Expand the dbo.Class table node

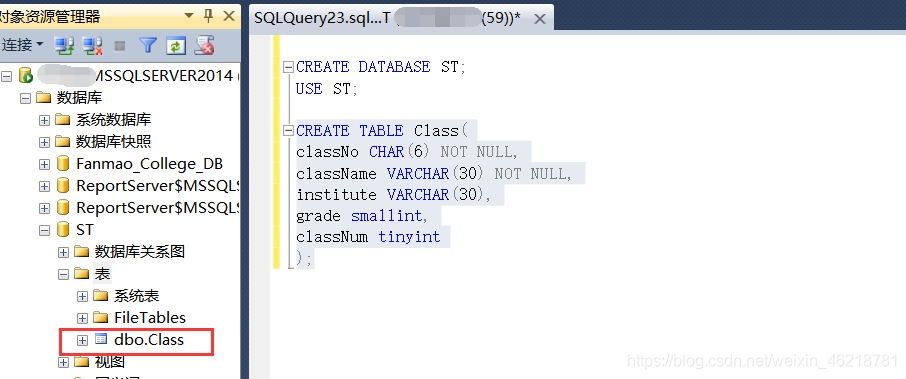[x=83, y=340]
